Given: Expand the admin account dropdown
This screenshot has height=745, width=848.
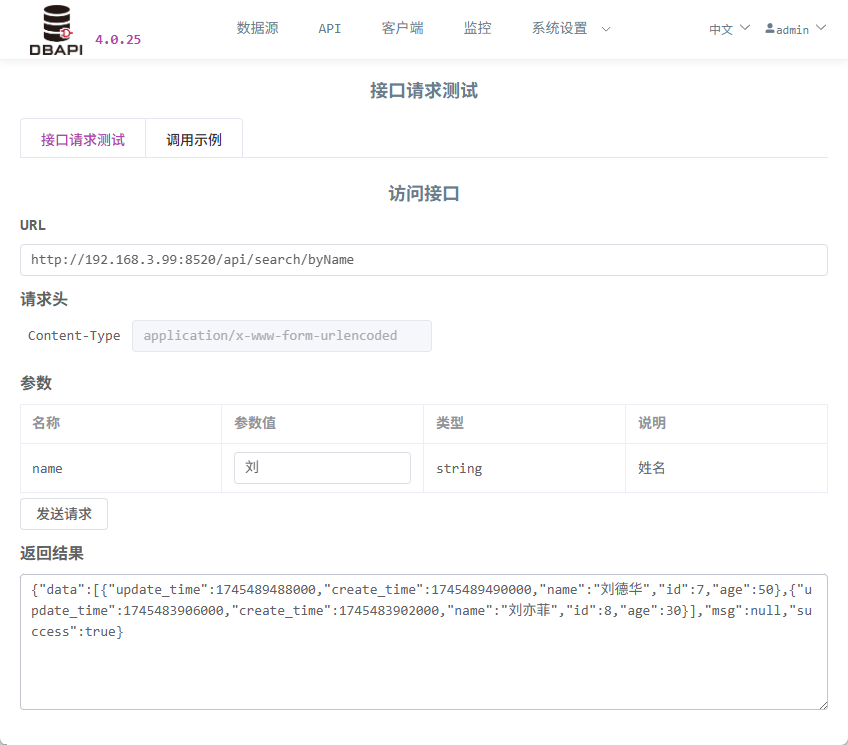Looking at the screenshot, I should [796, 29].
